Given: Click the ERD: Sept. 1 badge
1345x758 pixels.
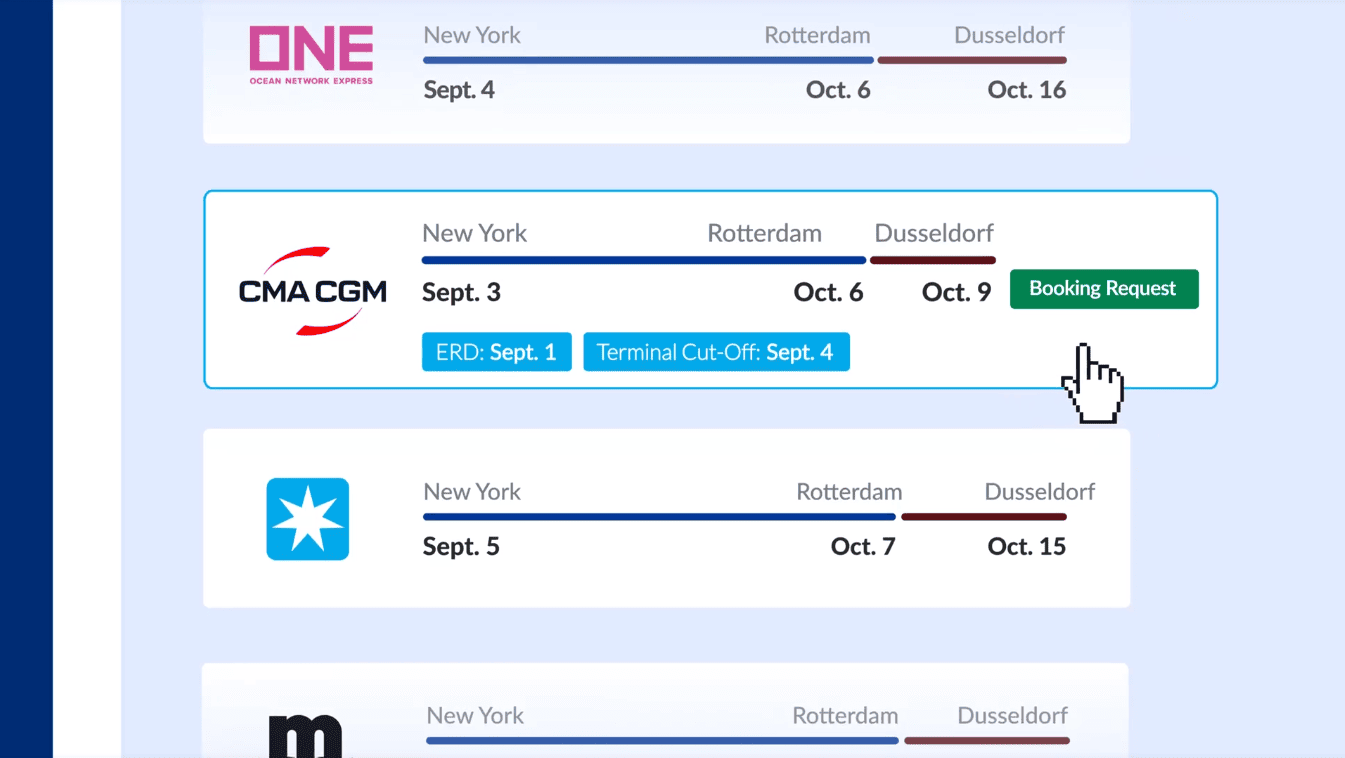Looking at the screenshot, I should 496,351.
